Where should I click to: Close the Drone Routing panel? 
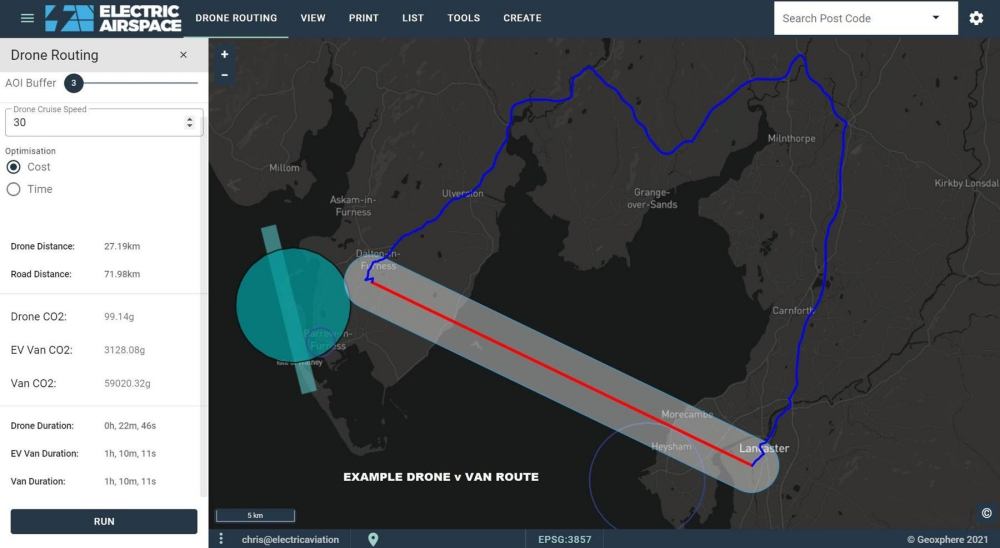(183, 56)
